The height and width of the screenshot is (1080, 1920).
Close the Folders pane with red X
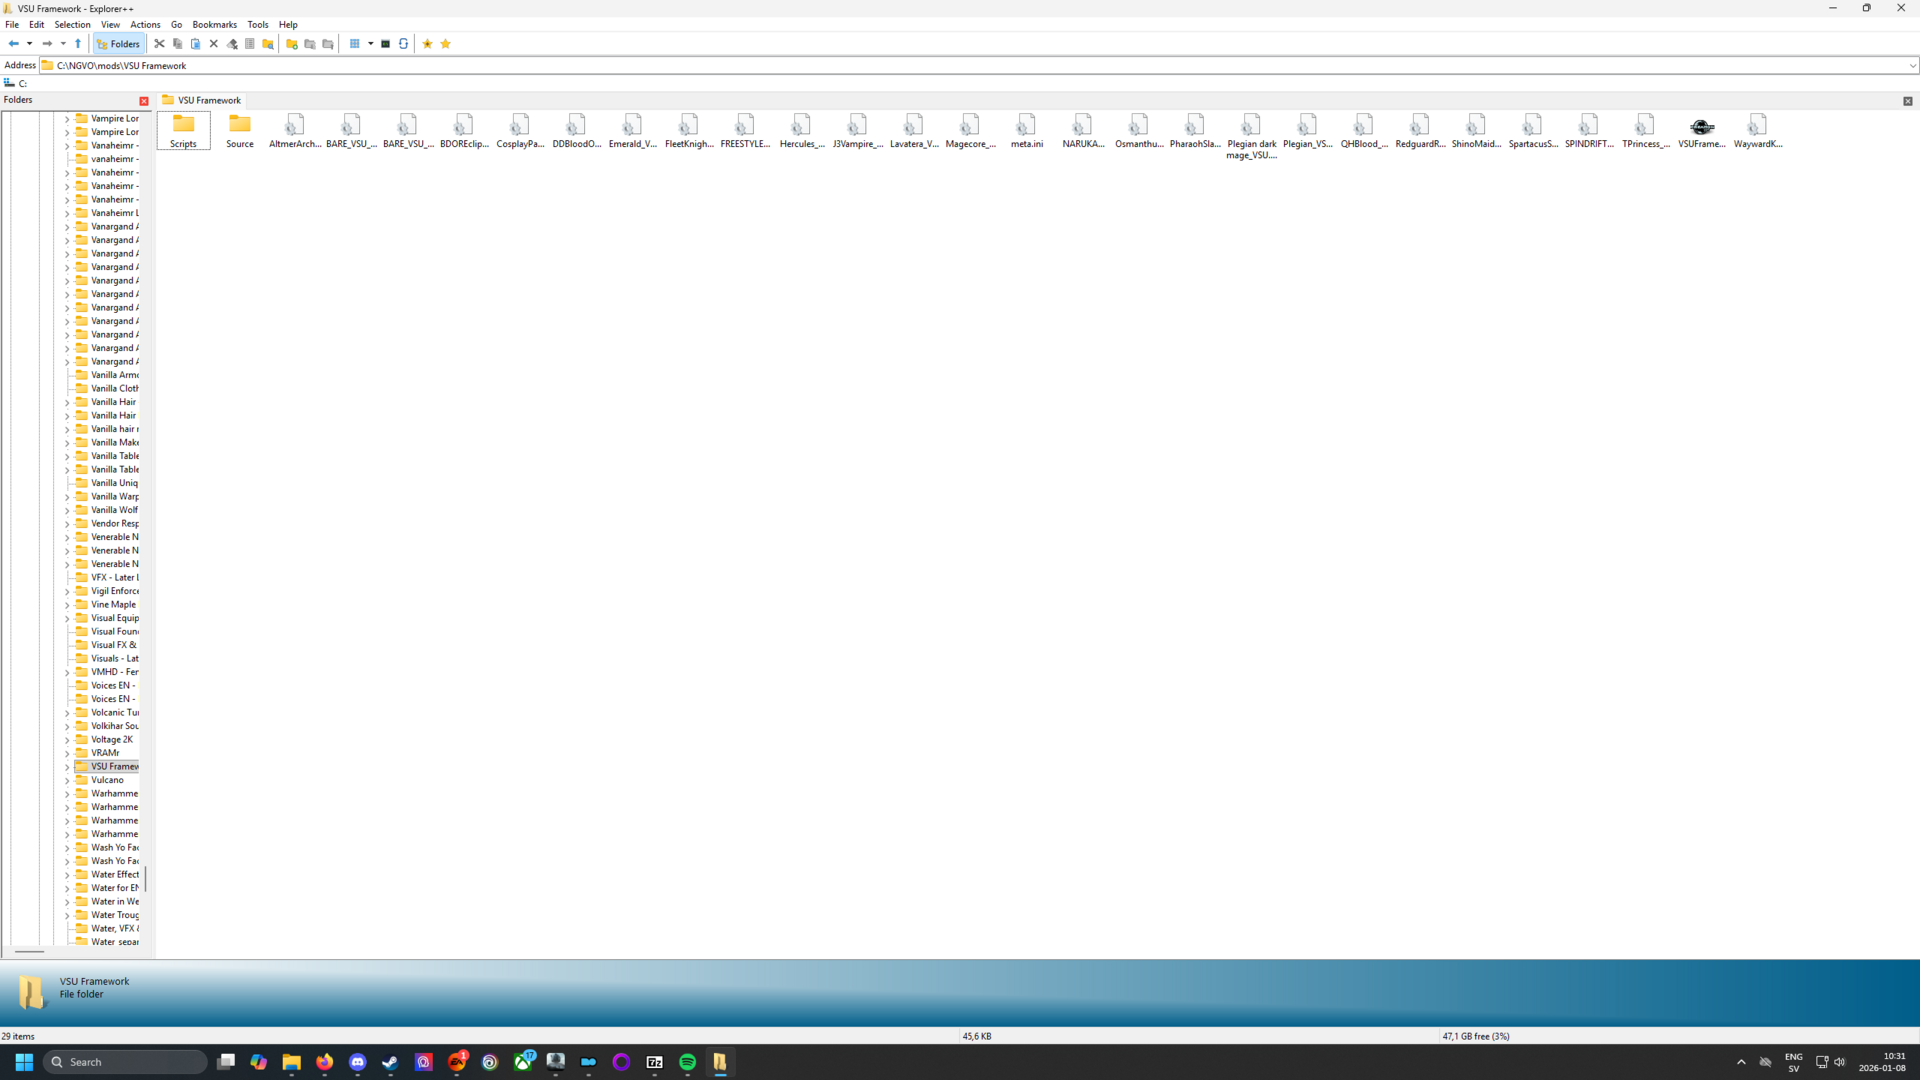point(144,101)
